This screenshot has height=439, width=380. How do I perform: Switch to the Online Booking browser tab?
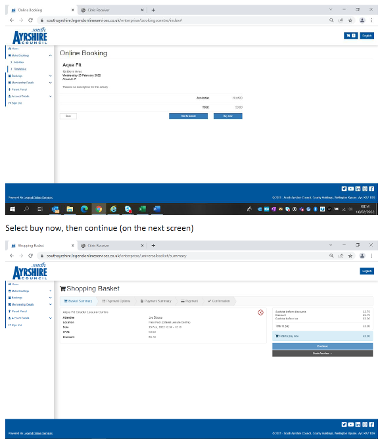tap(42, 10)
